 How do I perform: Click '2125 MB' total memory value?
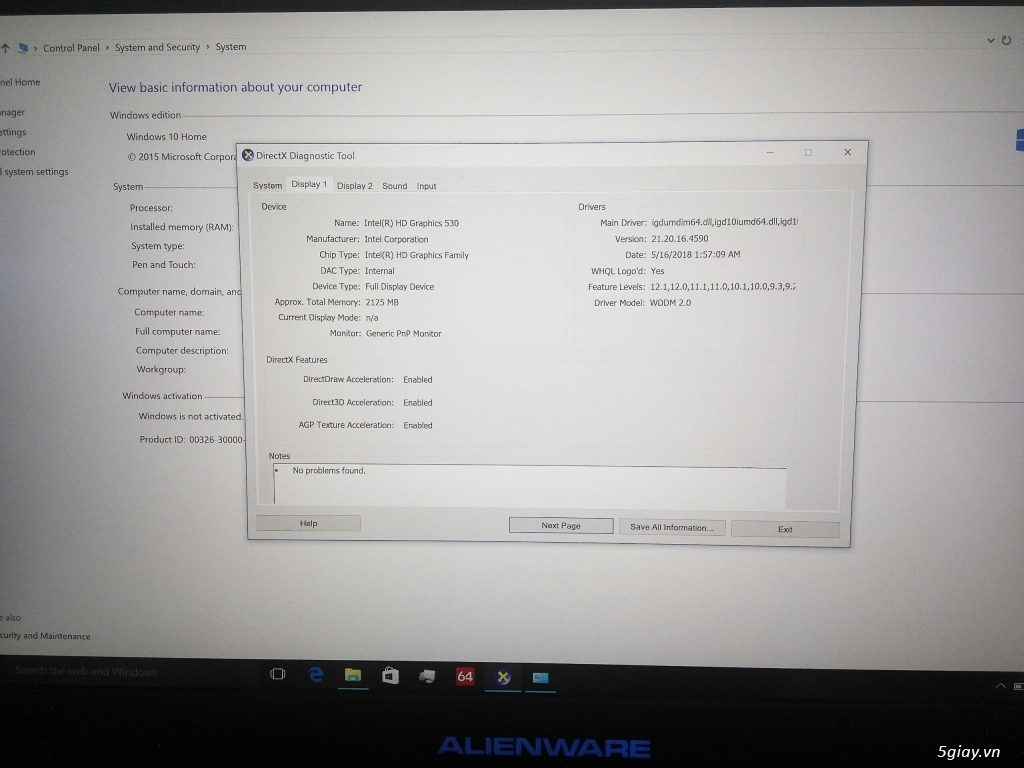point(382,302)
